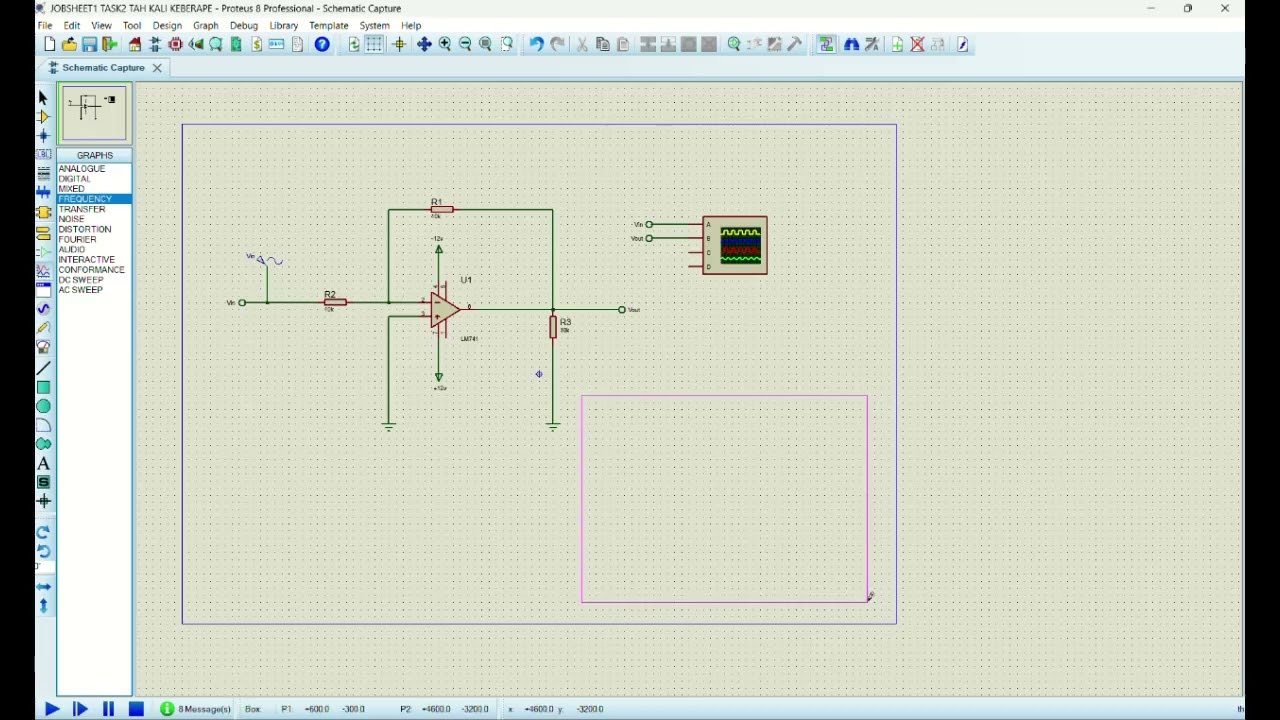Select the highlighted FREQUENCY graph type
The height and width of the screenshot is (720, 1280).
[94, 199]
